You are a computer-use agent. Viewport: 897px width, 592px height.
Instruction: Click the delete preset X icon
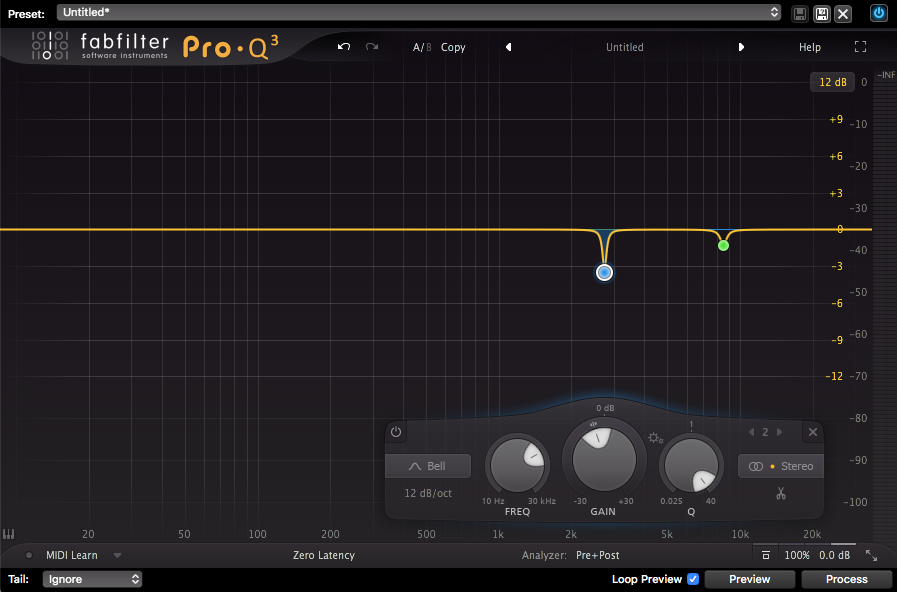pos(843,14)
